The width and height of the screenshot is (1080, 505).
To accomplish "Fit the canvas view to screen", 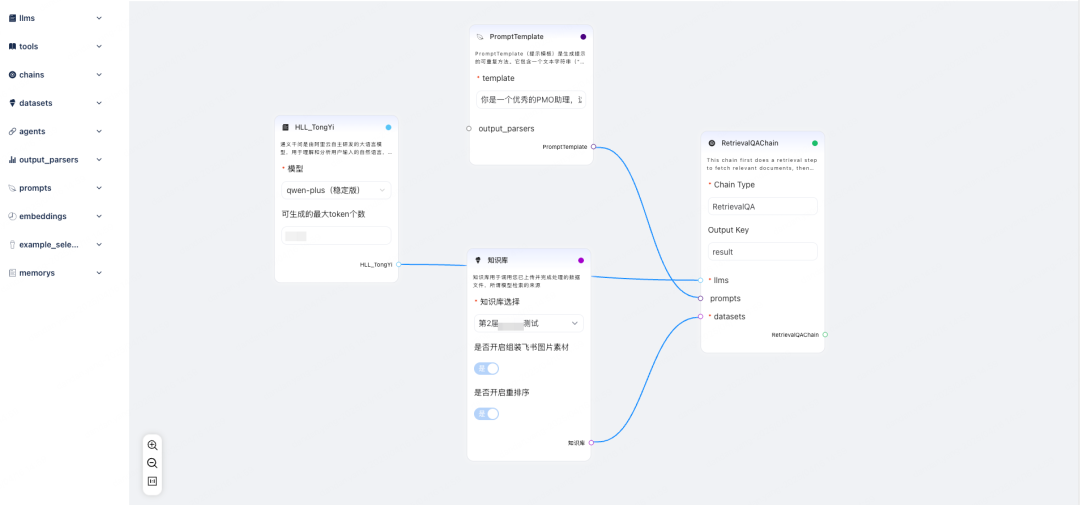I will click(152, 481).
